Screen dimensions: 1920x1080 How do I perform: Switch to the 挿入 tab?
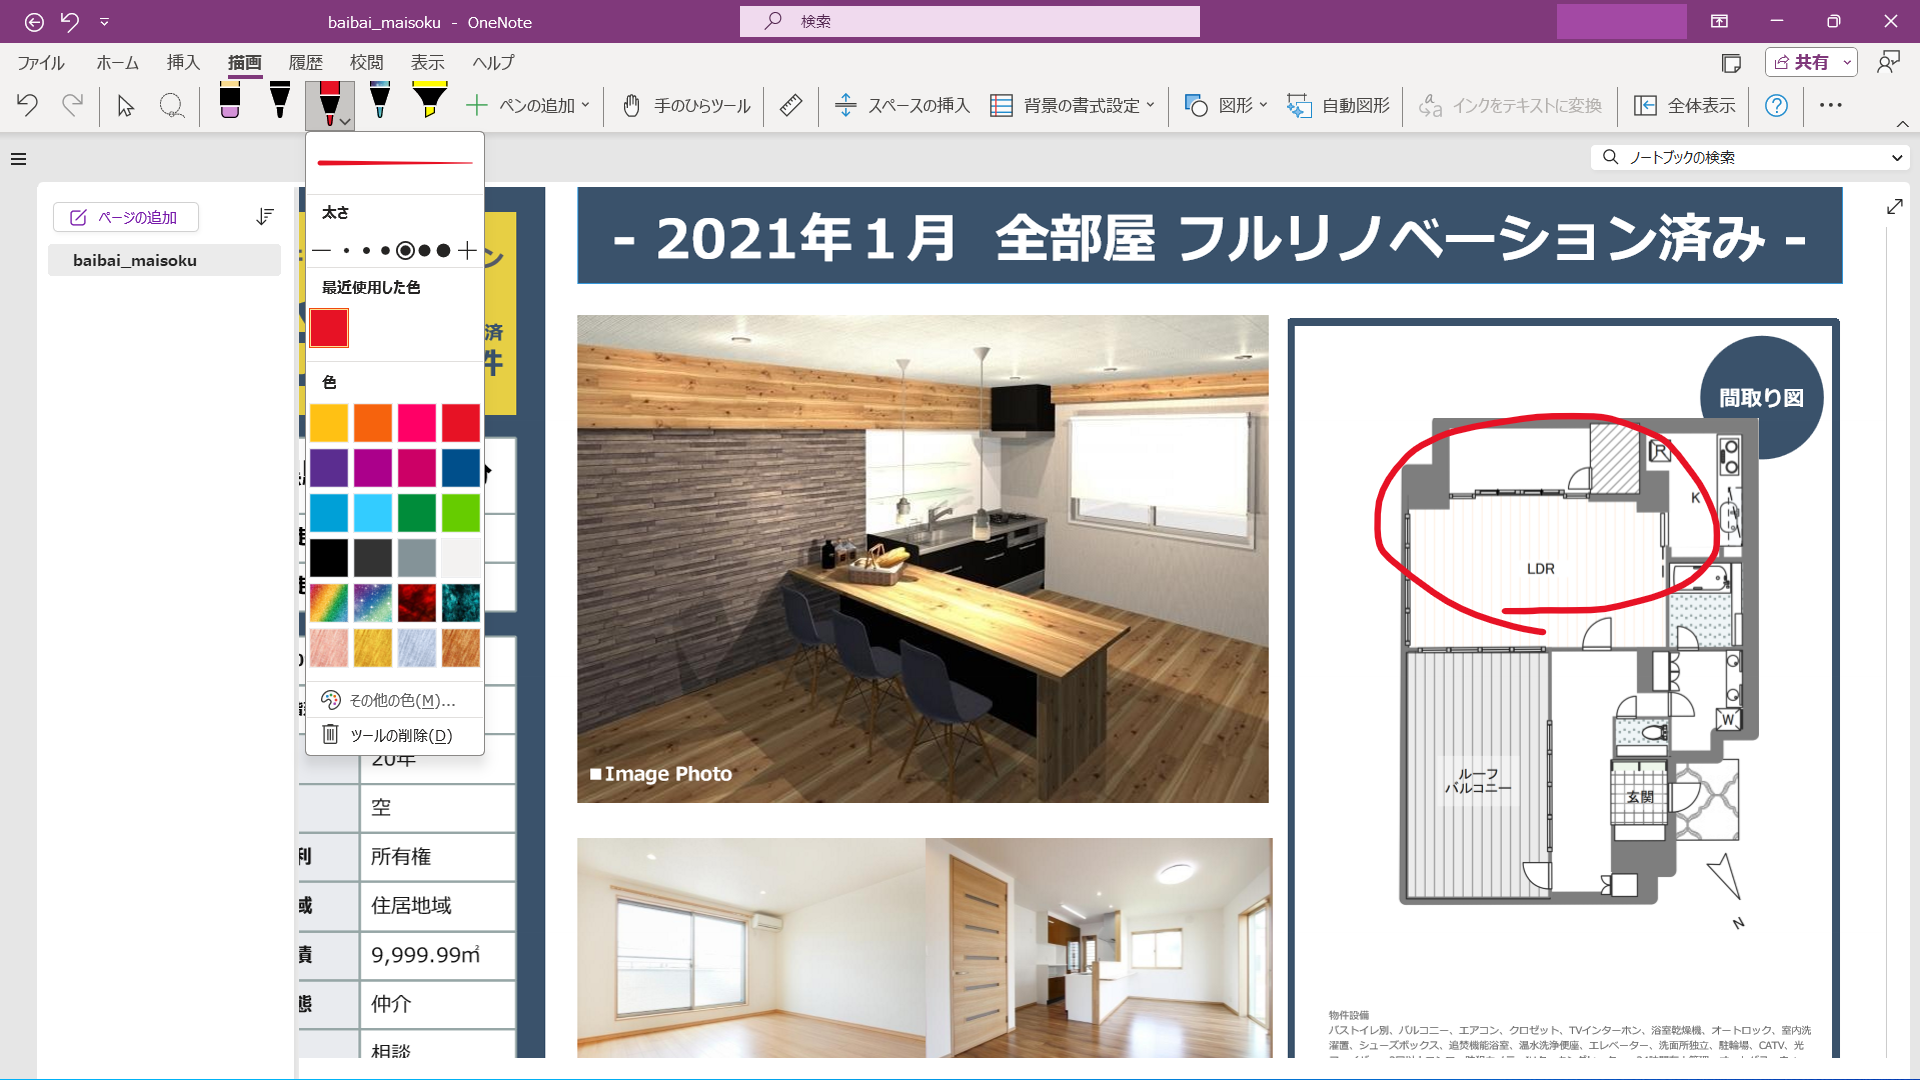183,62
